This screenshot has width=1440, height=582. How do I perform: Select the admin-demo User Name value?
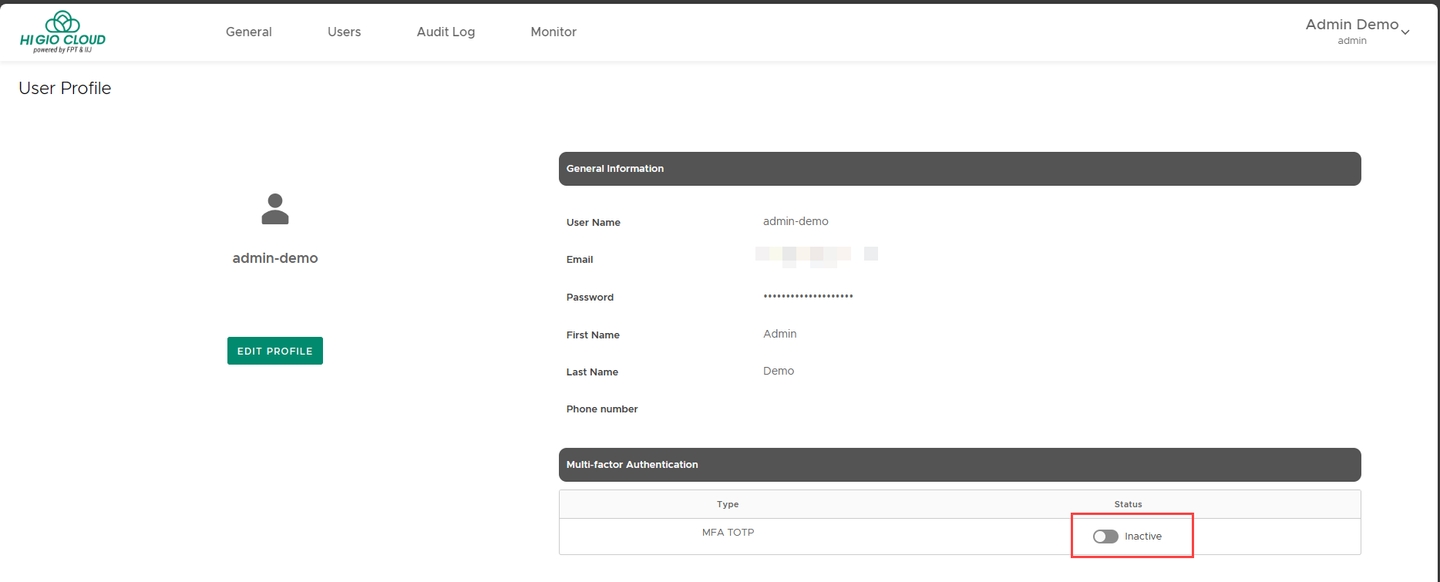[795, 221]
